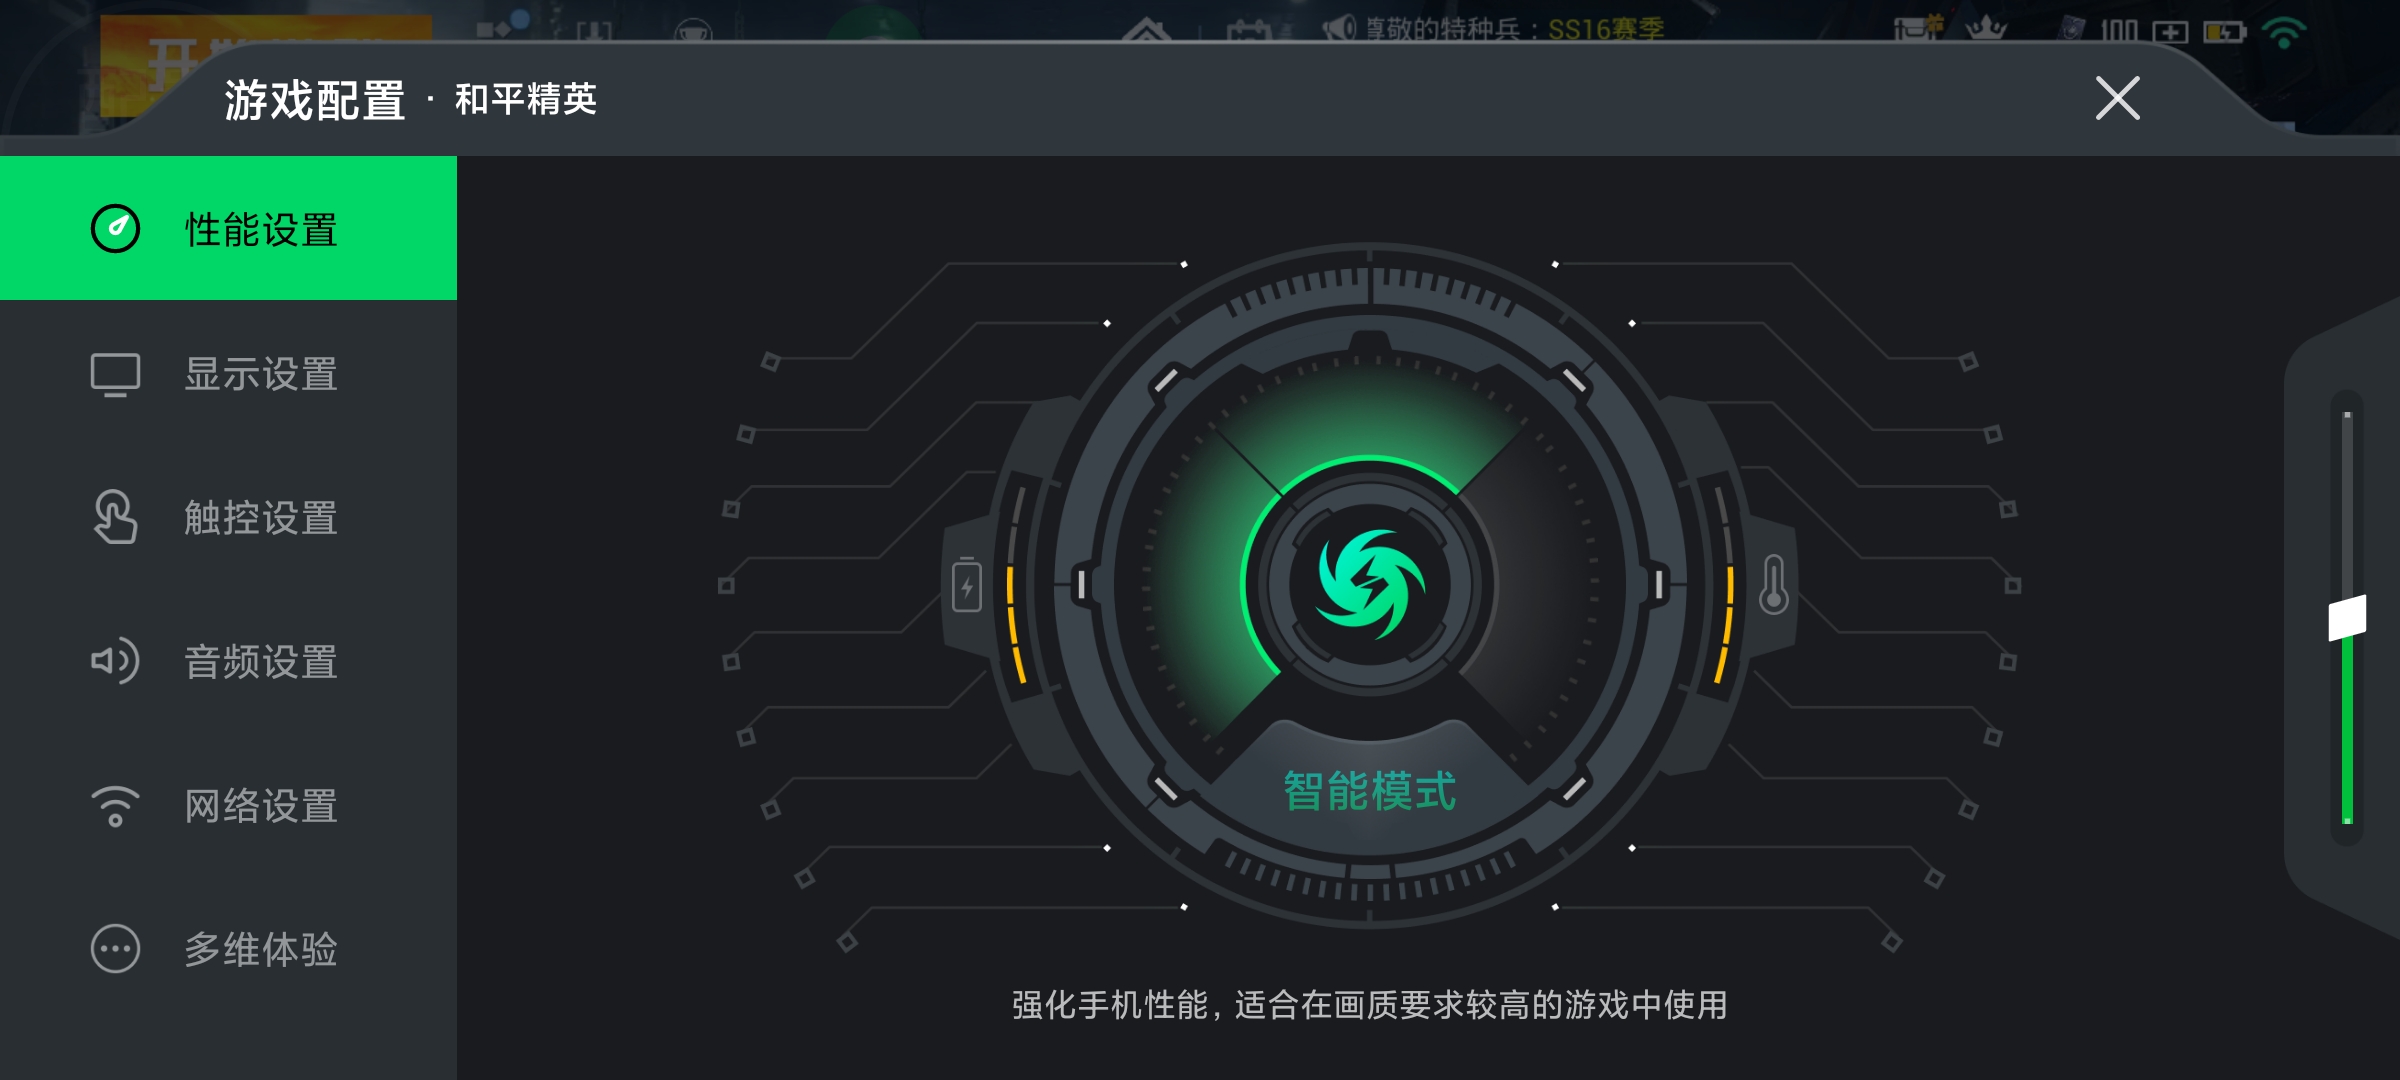This screenshot has height=1080, width=2400.
Task: Select the 触控设置 touch icon
Action: tap(115, 517)
